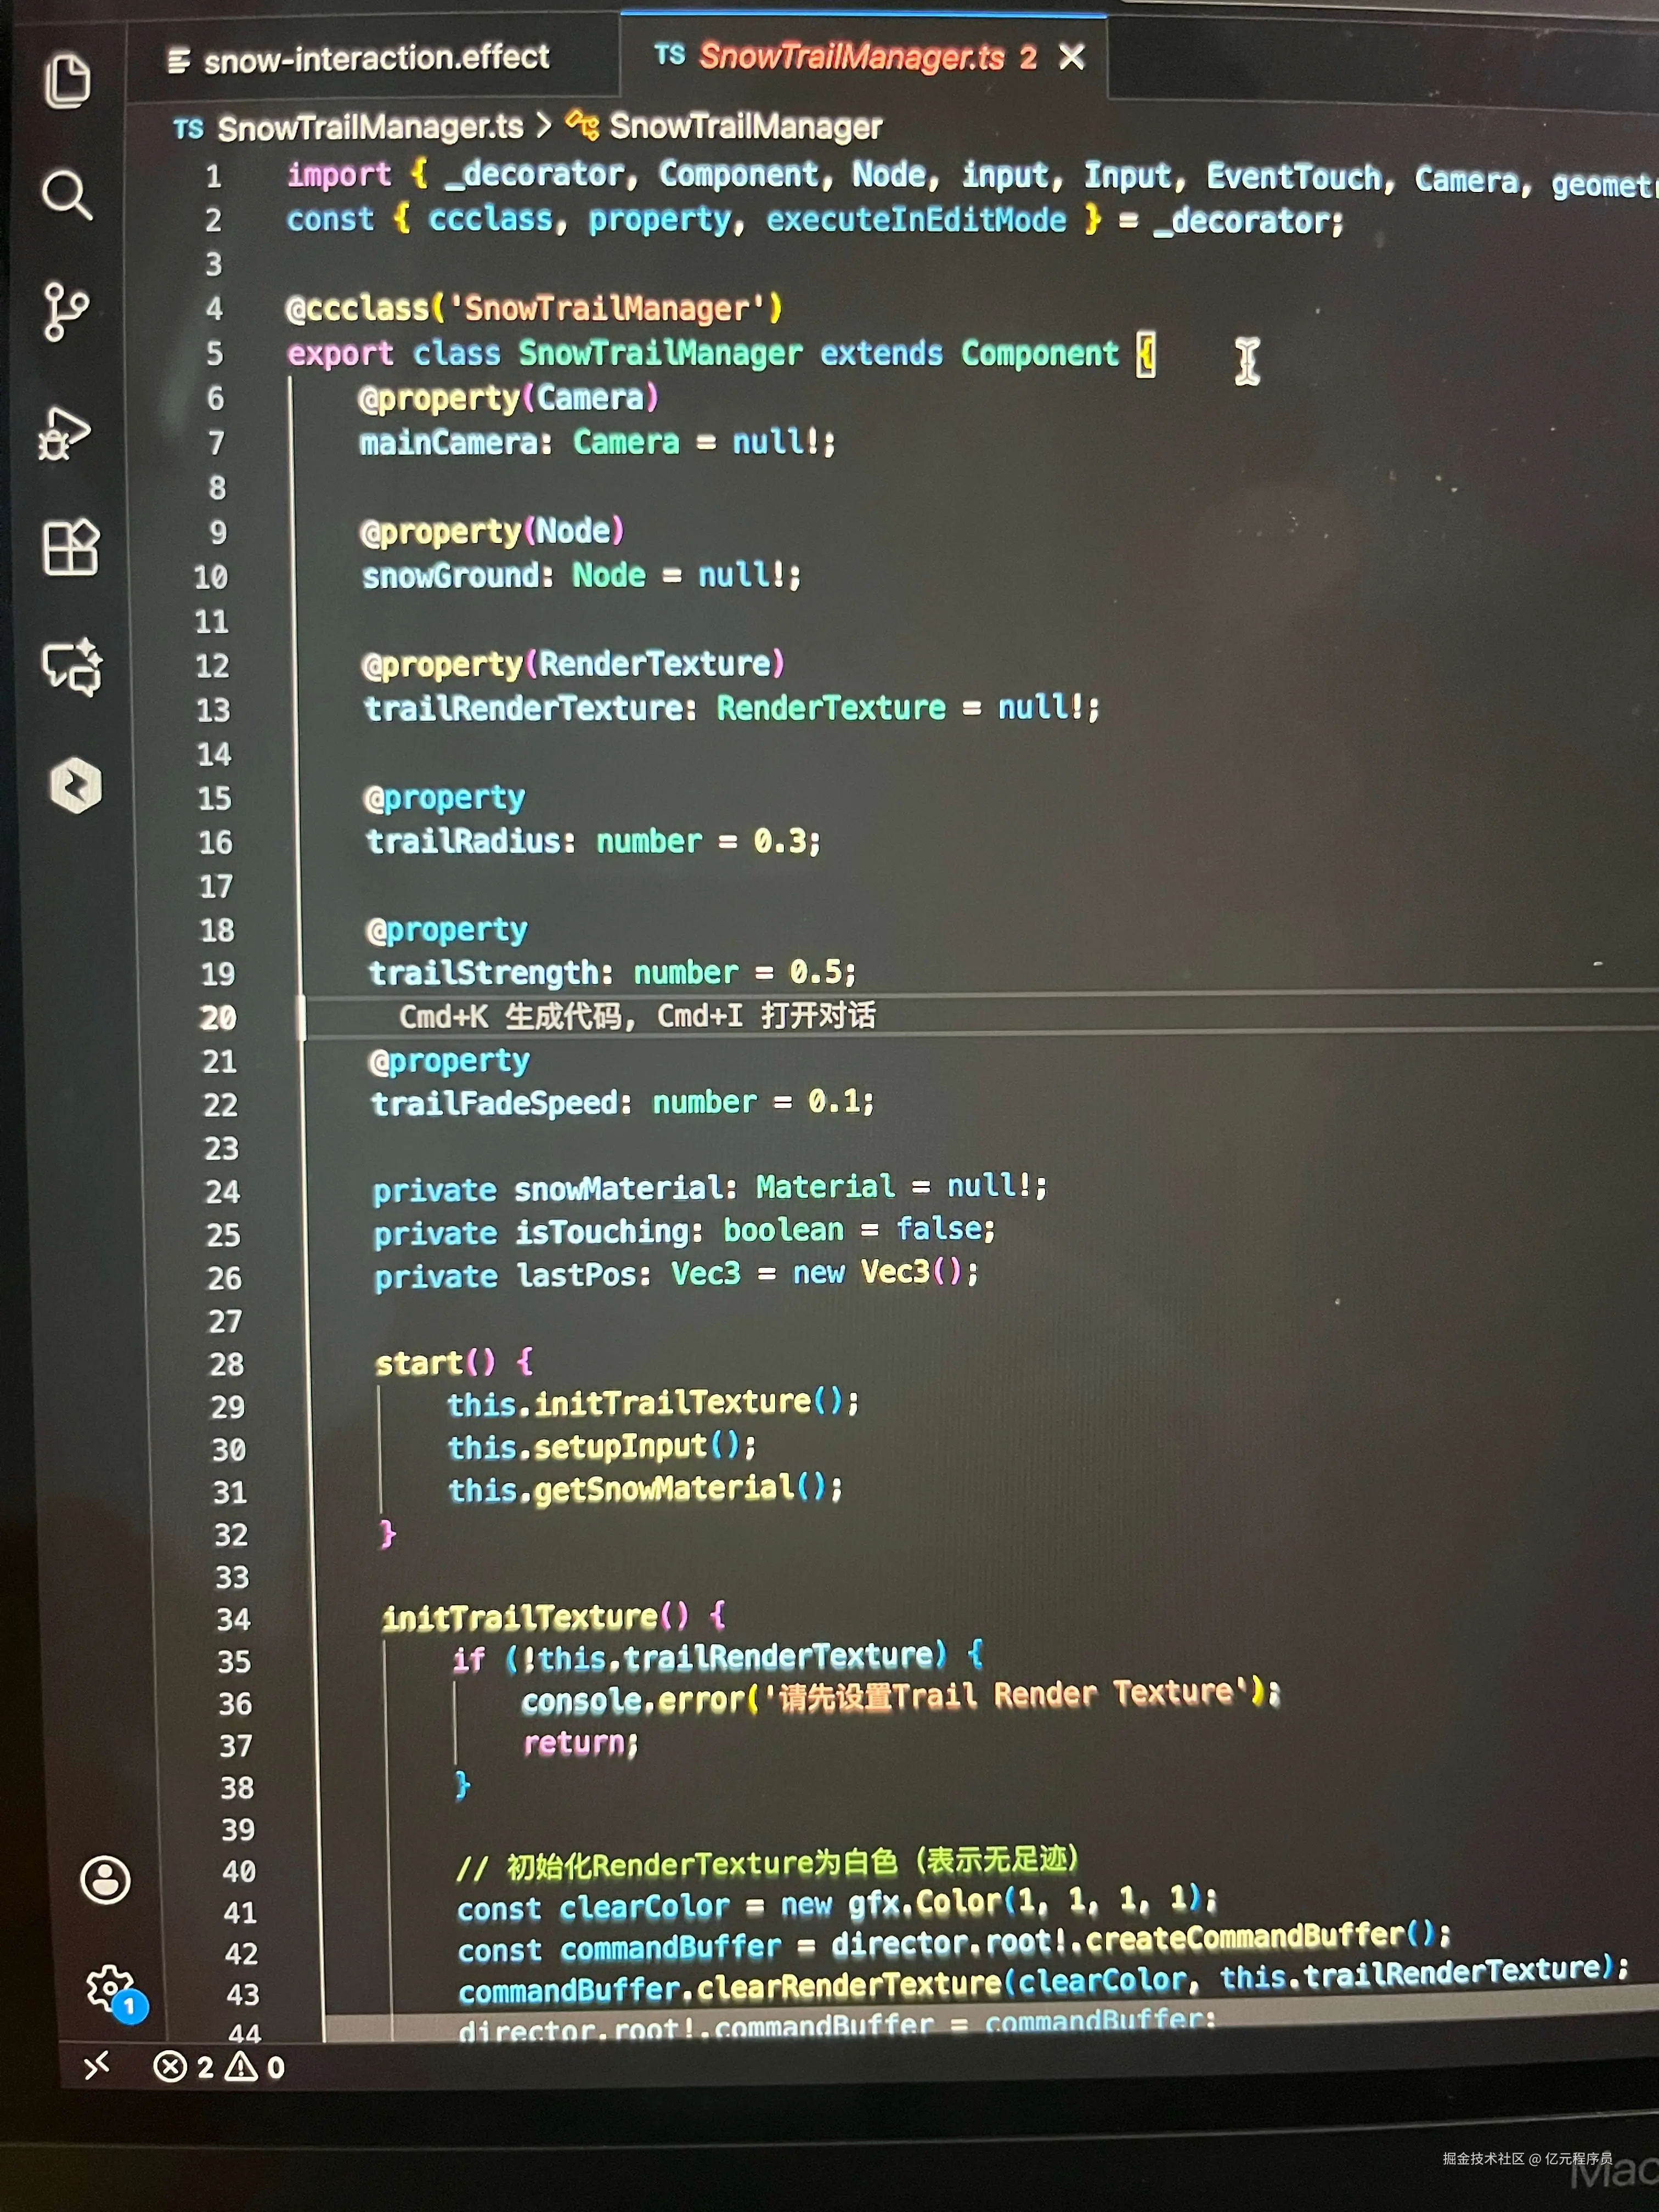Screen dimensions: 1659x2212
Task: Open SnowTrailManager.ts breadcrumb dropdown
Action: [x=369, y=128]
